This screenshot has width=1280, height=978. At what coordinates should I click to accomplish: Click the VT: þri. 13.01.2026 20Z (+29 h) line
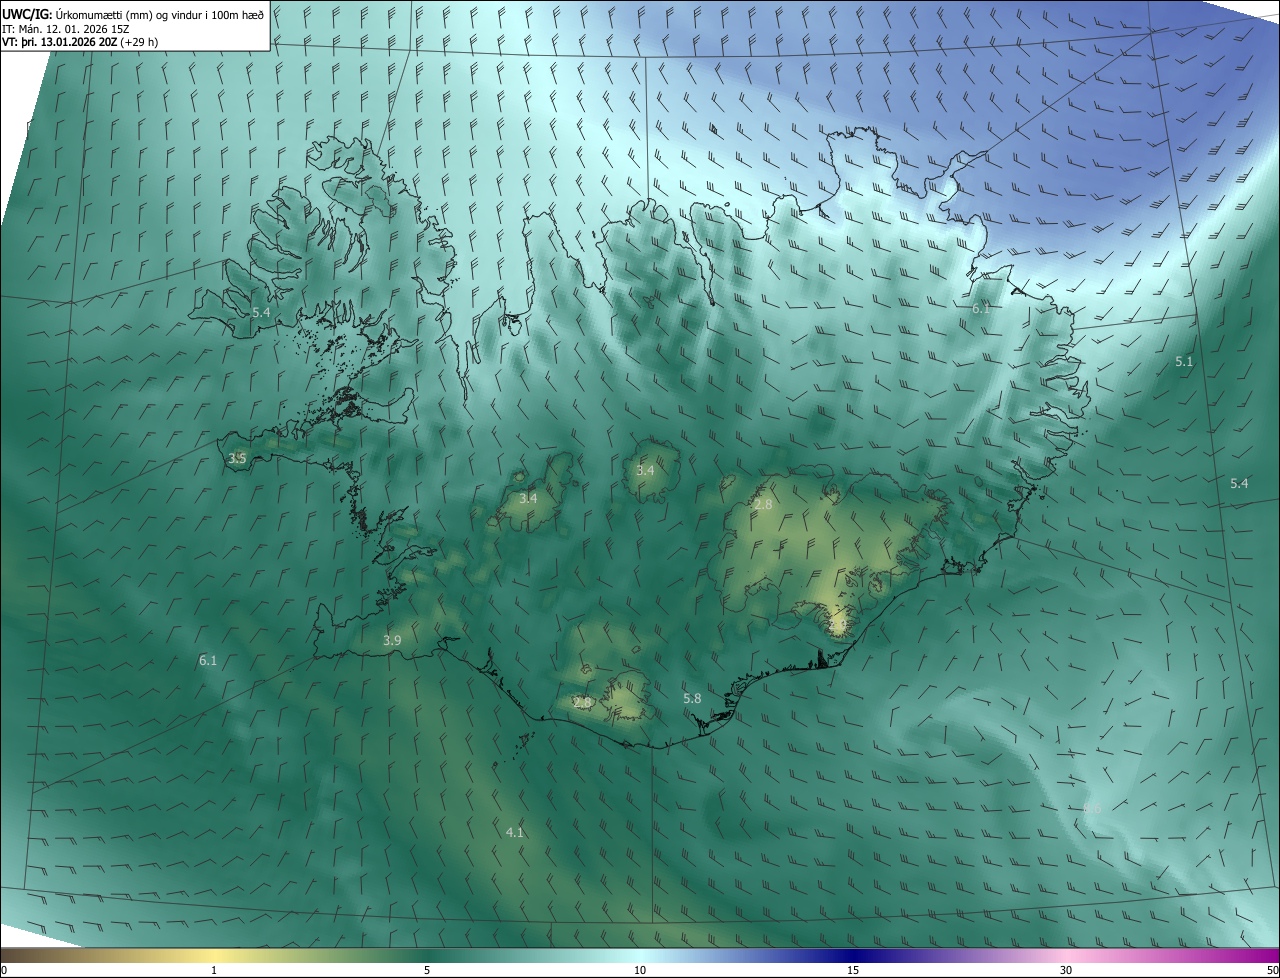80,42
